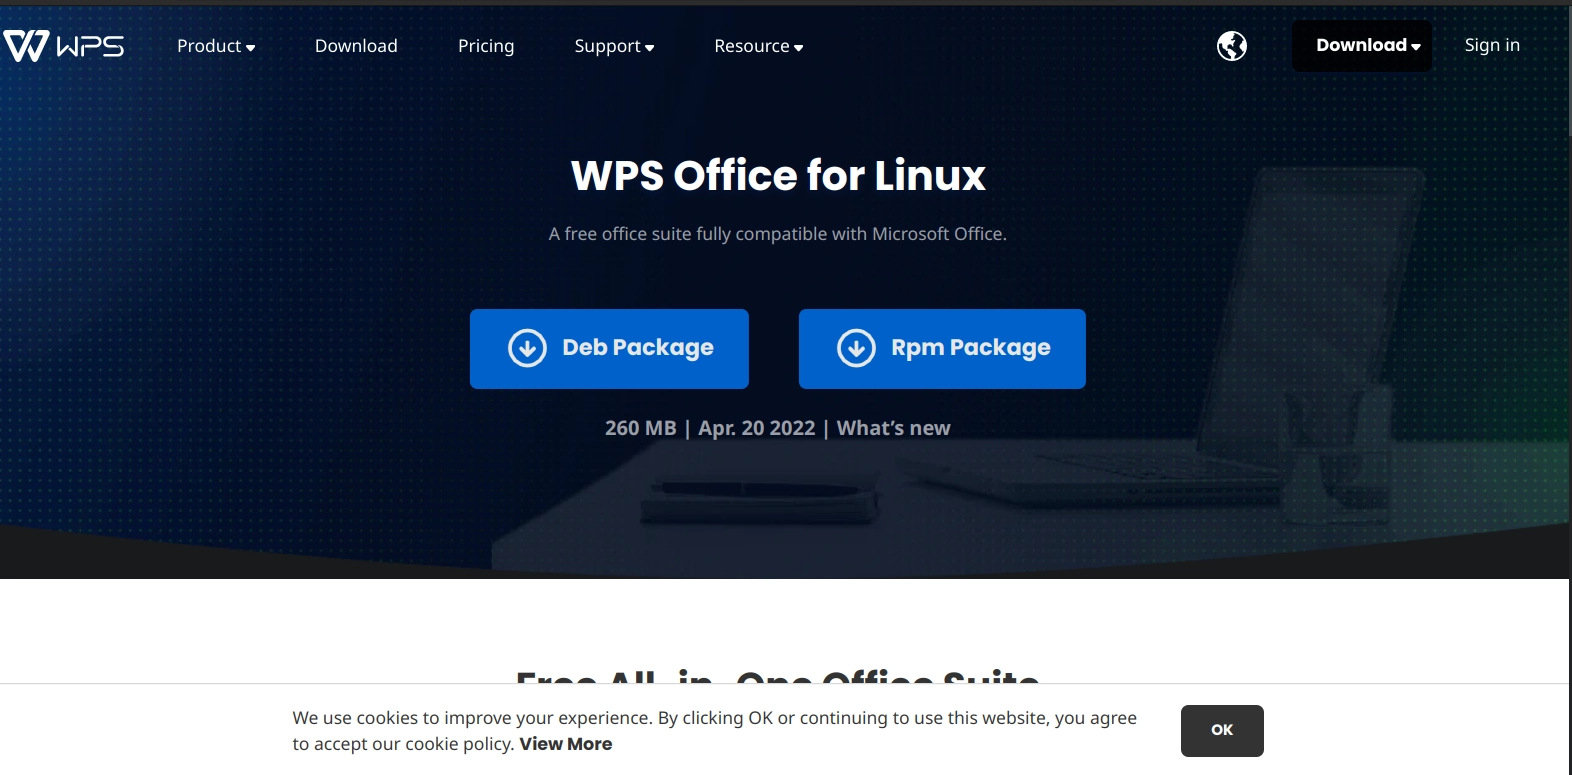The image size is (1572, 775).
Task: Click the download arrow icon on Rpm Package
Action: [x=856, y=348]
